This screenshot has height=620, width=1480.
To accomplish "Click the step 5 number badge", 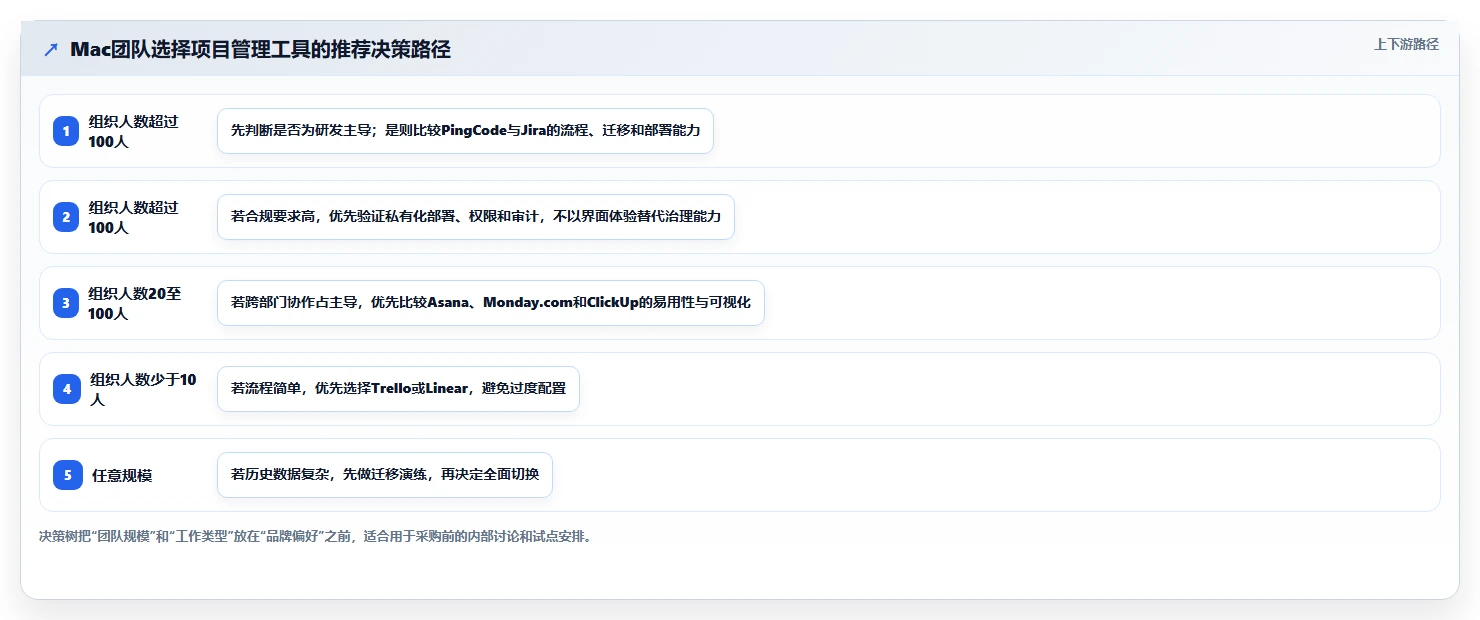I will 68,475.
